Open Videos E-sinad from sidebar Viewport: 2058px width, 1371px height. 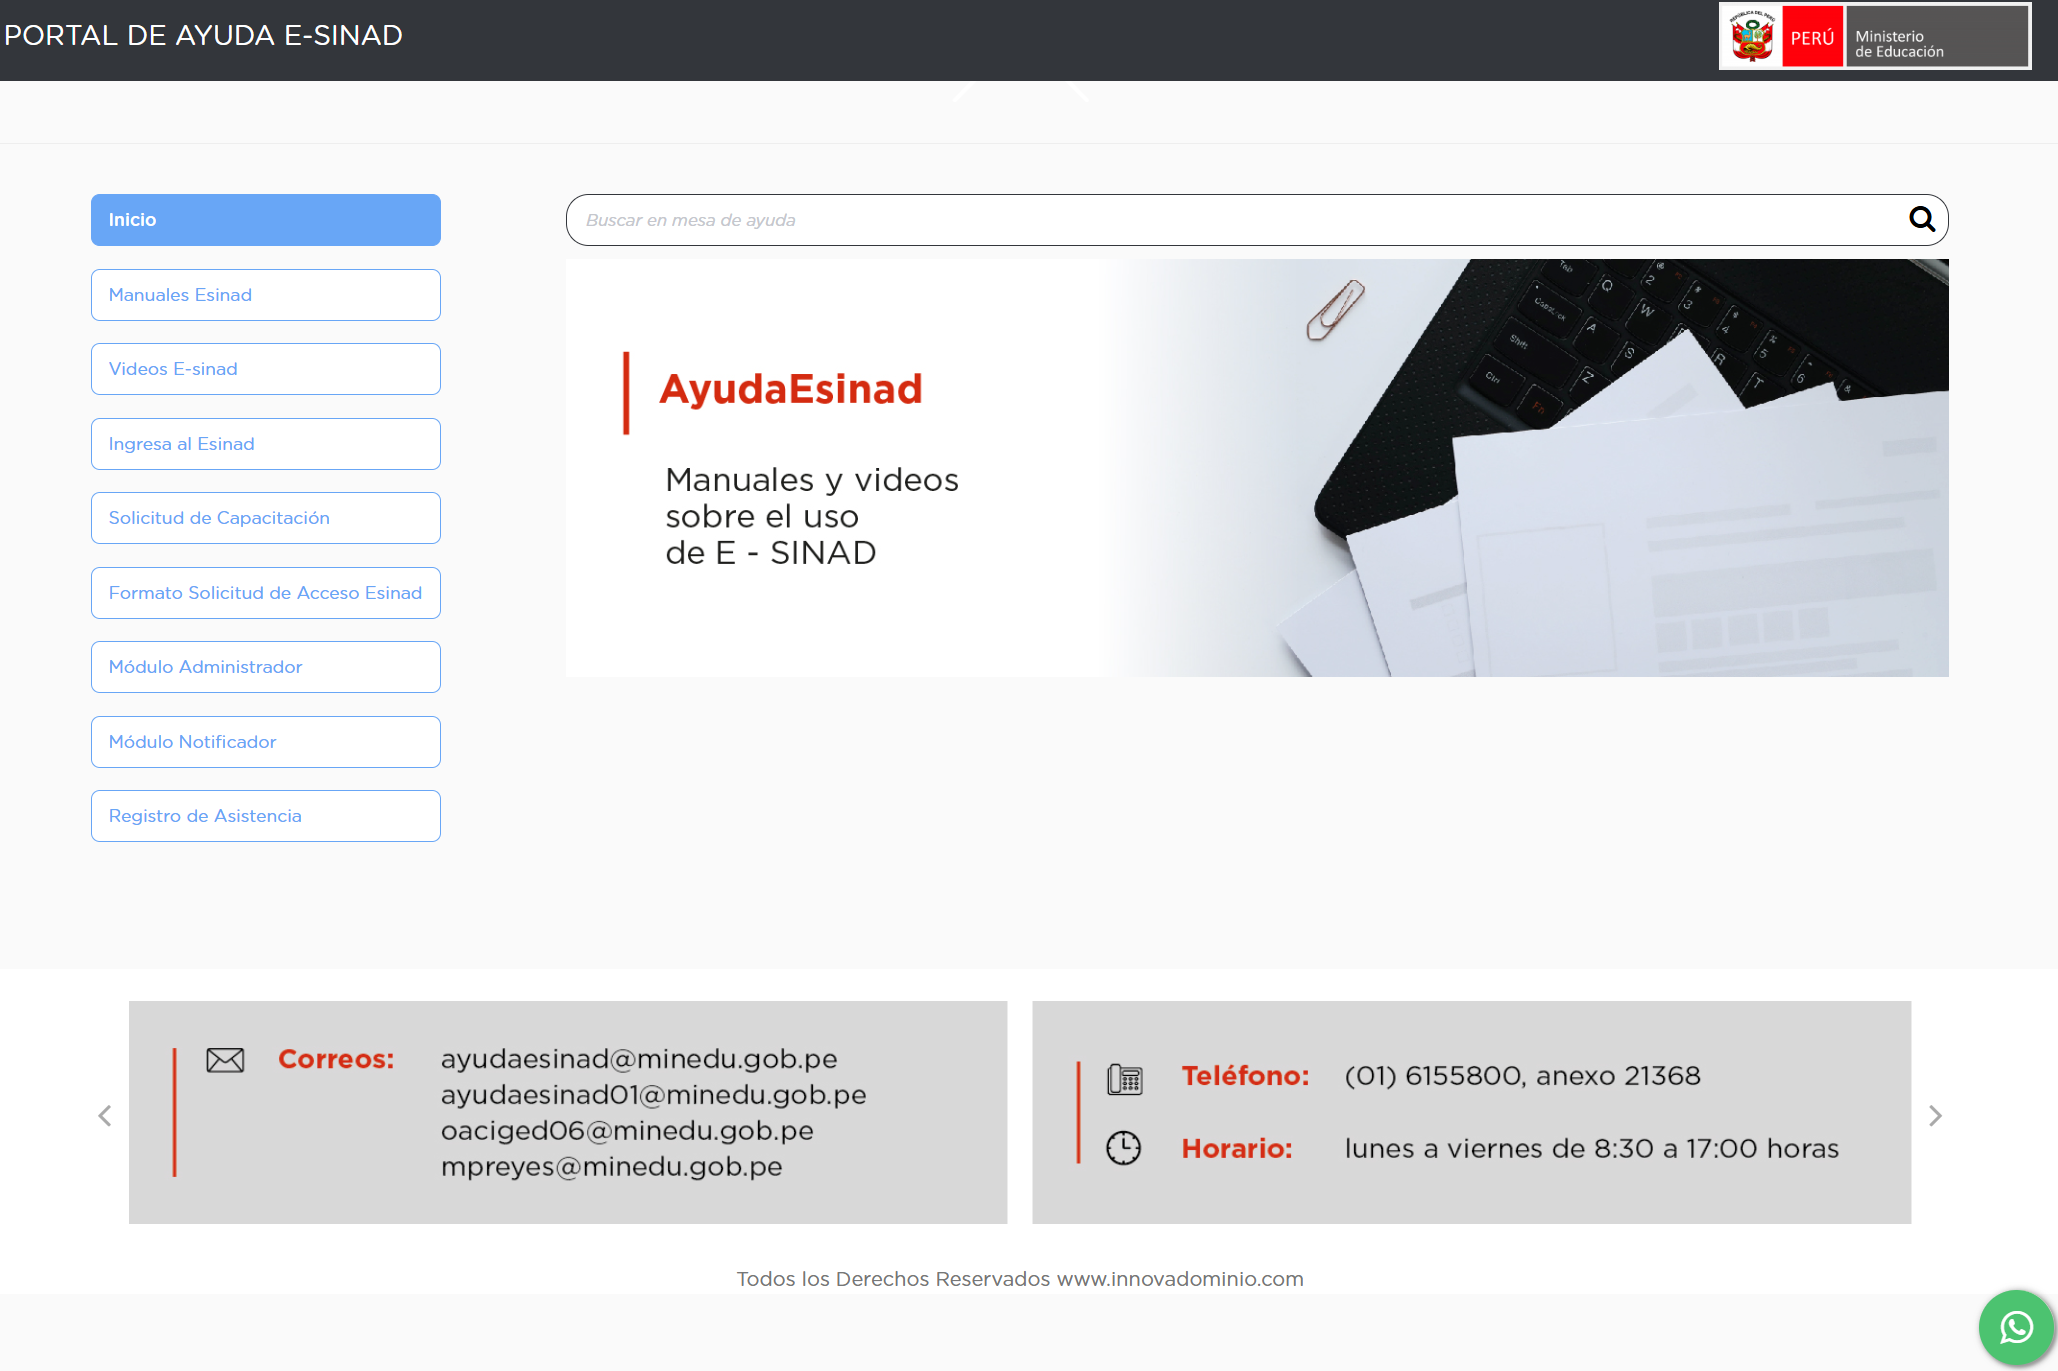265,368
